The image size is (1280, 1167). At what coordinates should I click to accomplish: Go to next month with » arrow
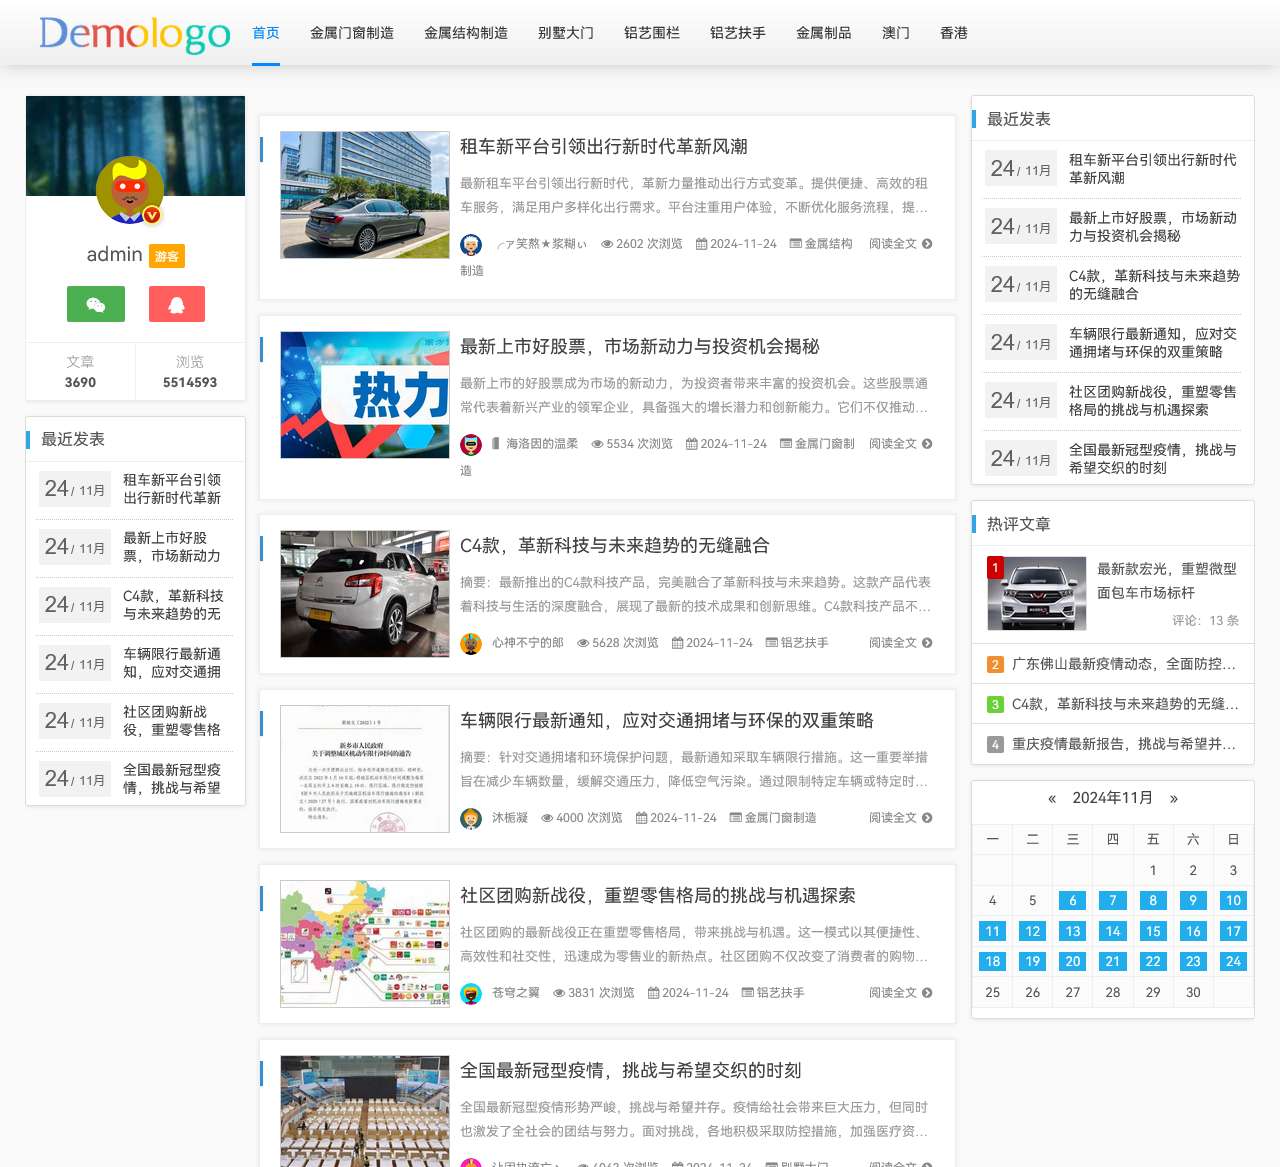pos(1173,798)
